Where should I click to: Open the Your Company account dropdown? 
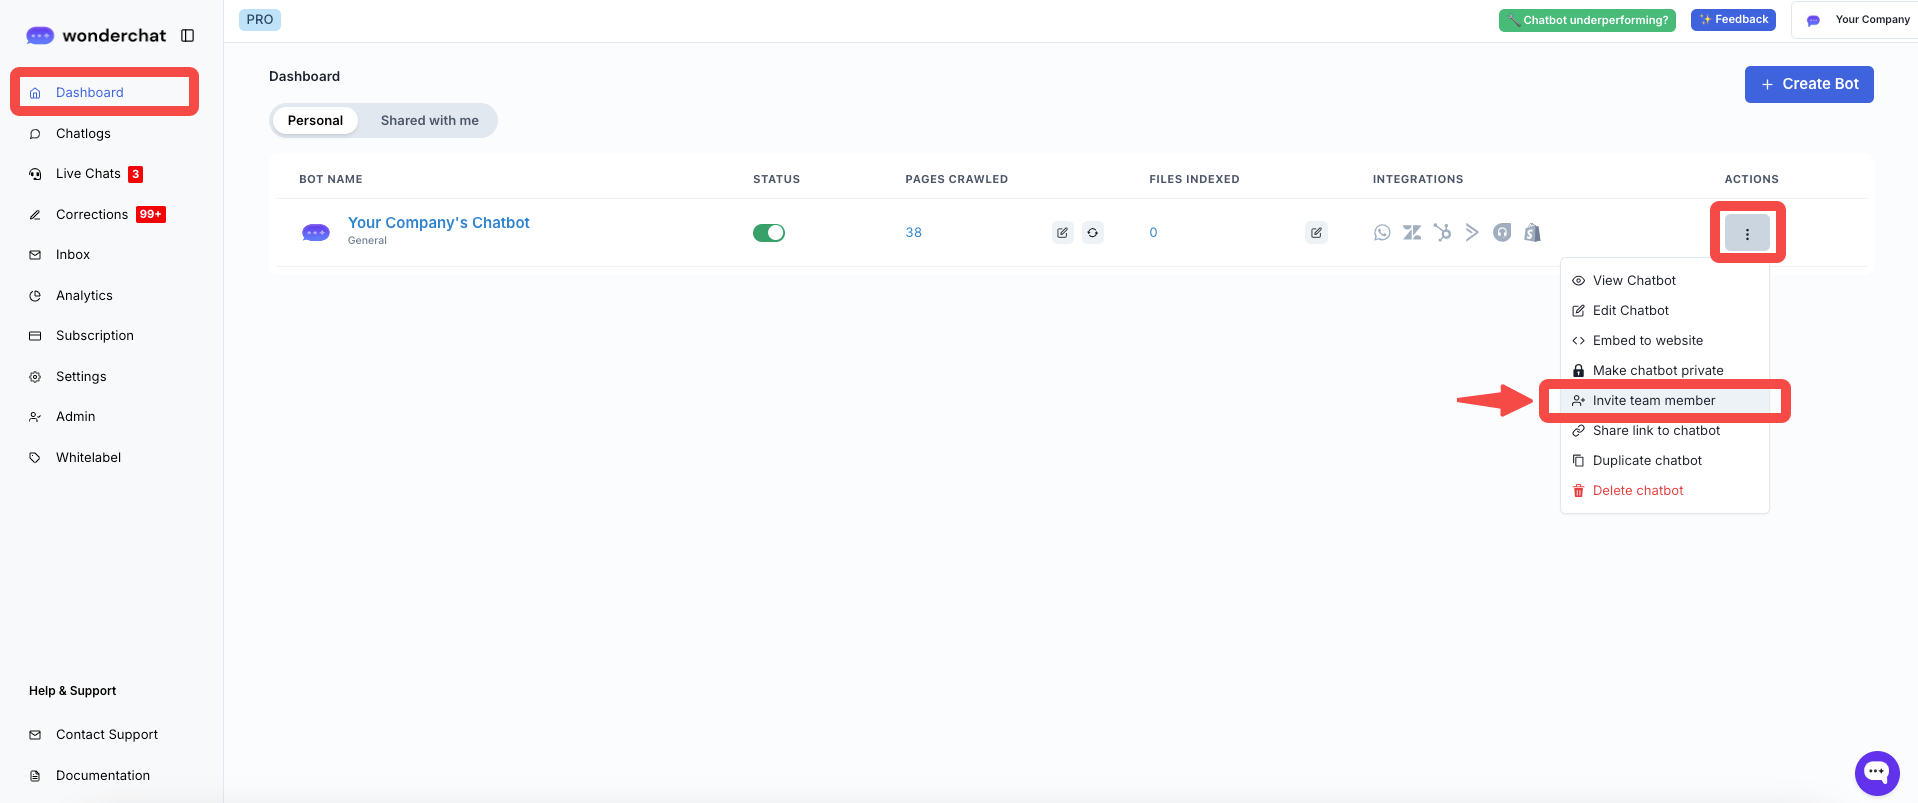pyautogui.click(x=1859, y=20)
